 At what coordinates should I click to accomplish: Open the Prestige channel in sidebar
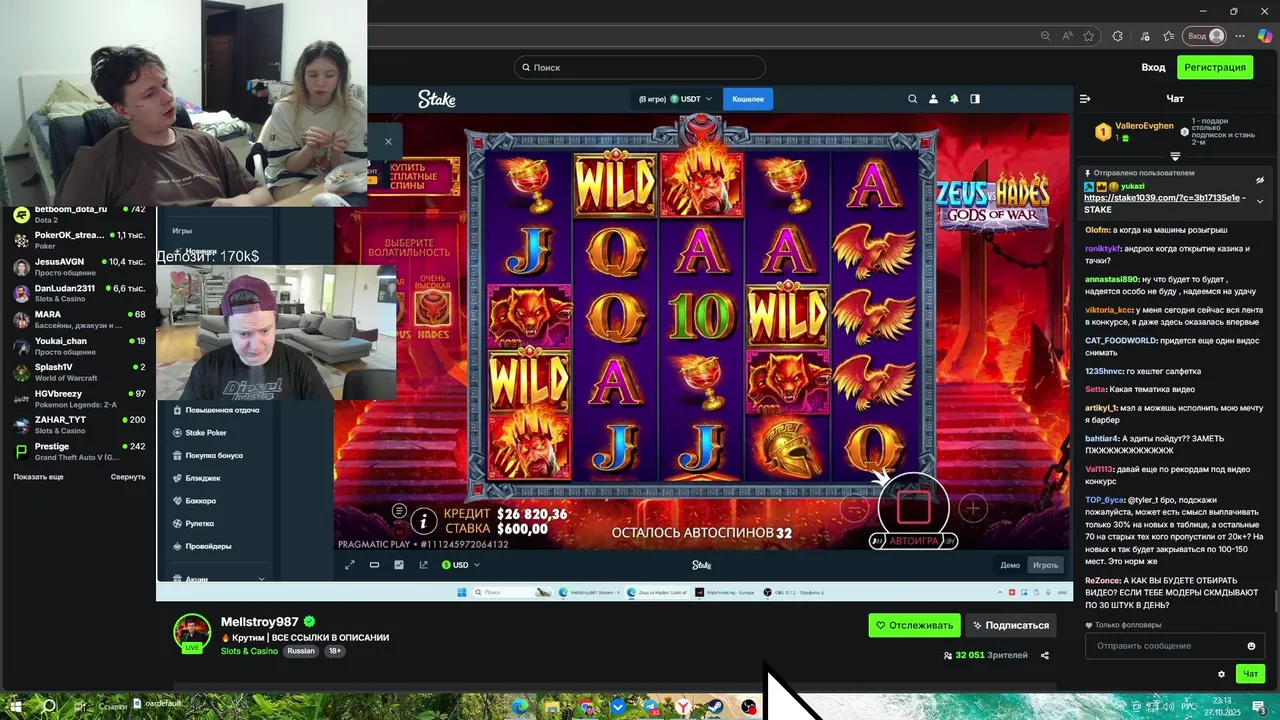point(78,452)
